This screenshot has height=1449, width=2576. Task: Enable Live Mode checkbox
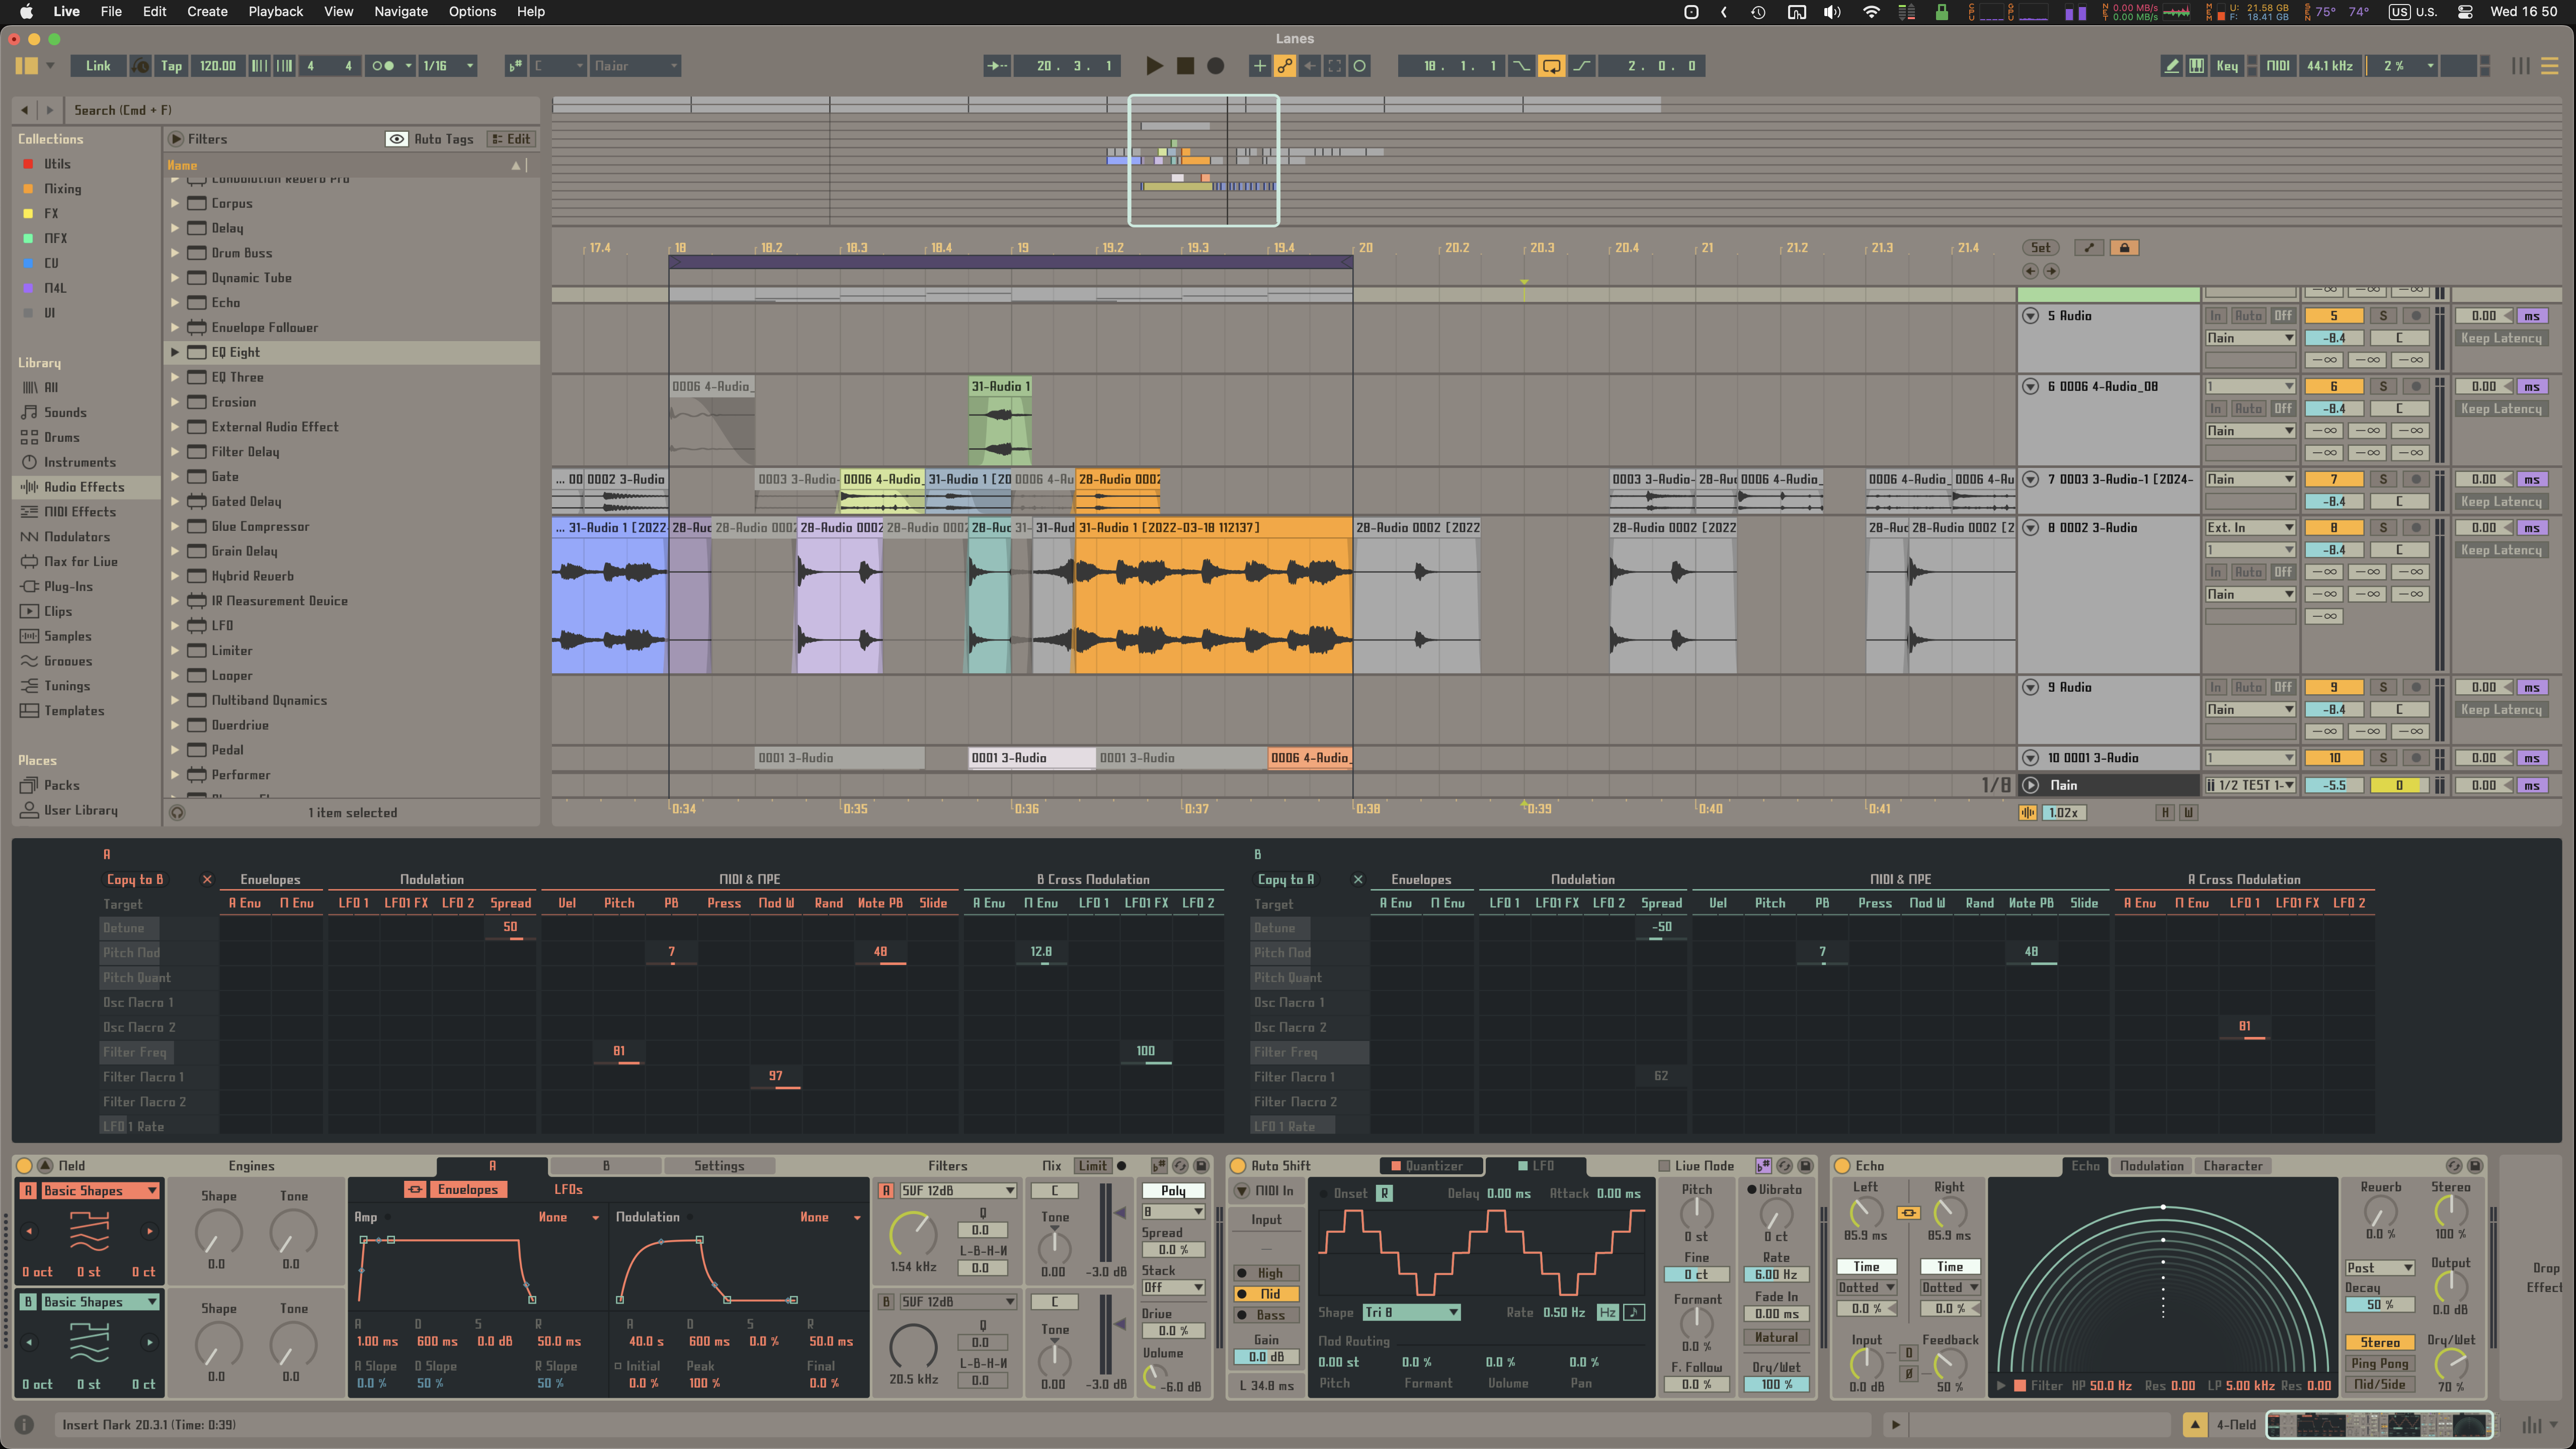pyautogui.click(x=1664, y=1166)
